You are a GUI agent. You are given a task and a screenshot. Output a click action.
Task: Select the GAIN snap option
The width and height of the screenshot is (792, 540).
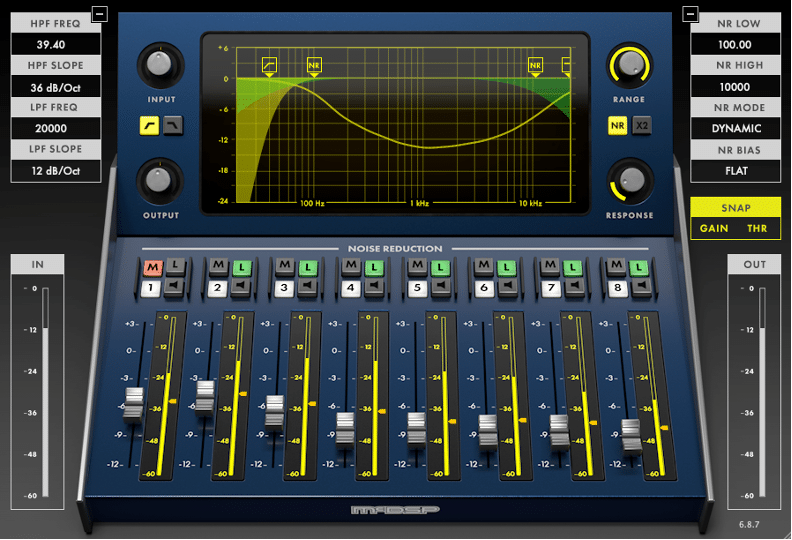pyautogui.click(x=713, y=229)
